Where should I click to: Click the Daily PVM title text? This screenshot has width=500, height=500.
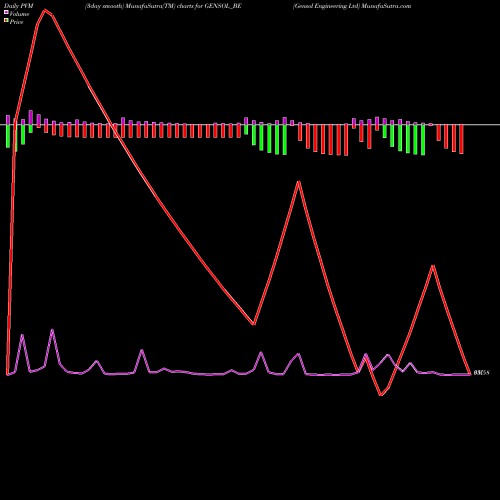point(18,6)
